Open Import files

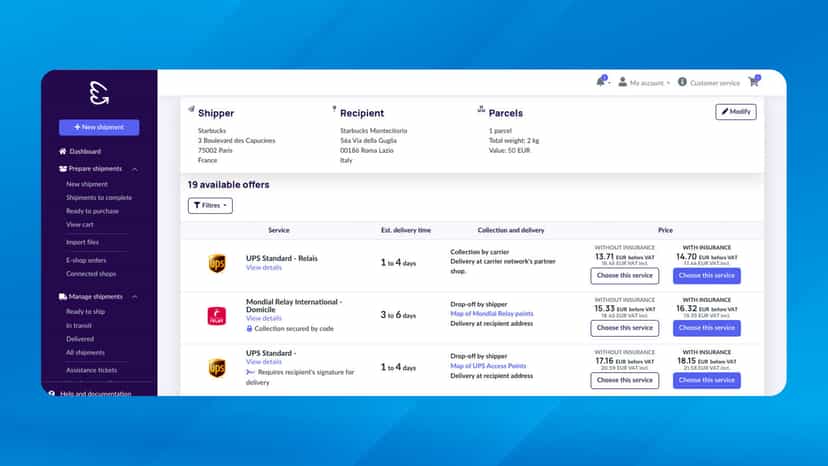tap(82, 243)
